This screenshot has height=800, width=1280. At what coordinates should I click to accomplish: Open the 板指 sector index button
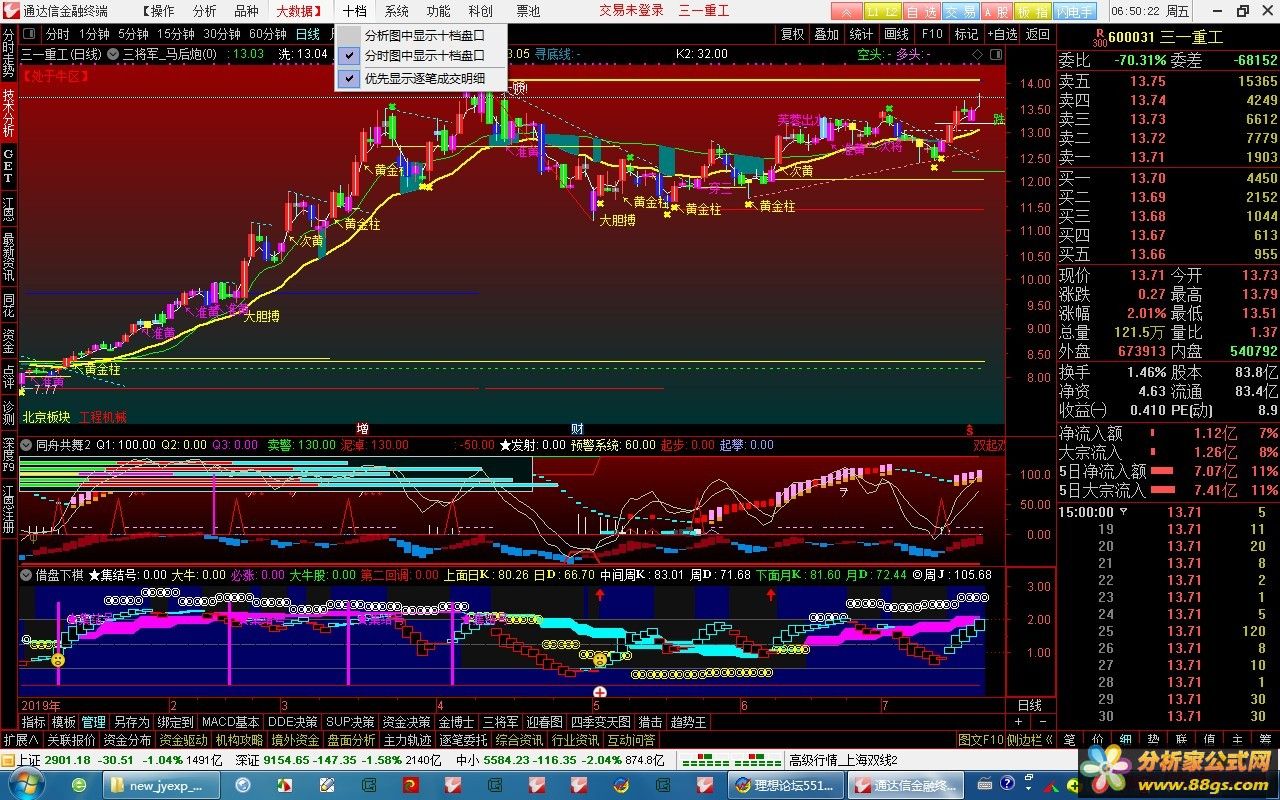pos(1032,11)
